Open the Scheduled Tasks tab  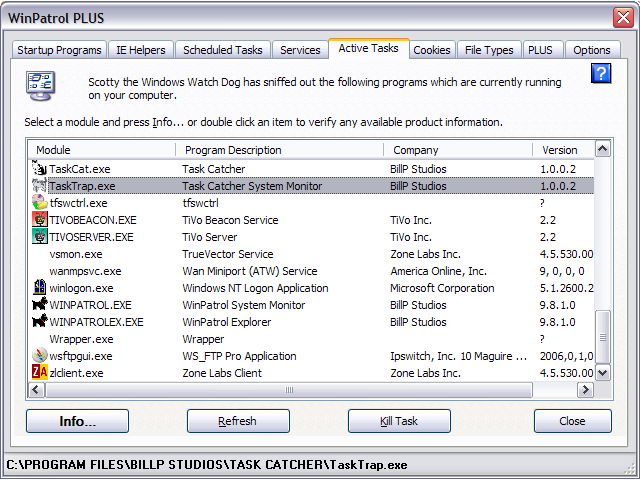[x=221, y=50]
